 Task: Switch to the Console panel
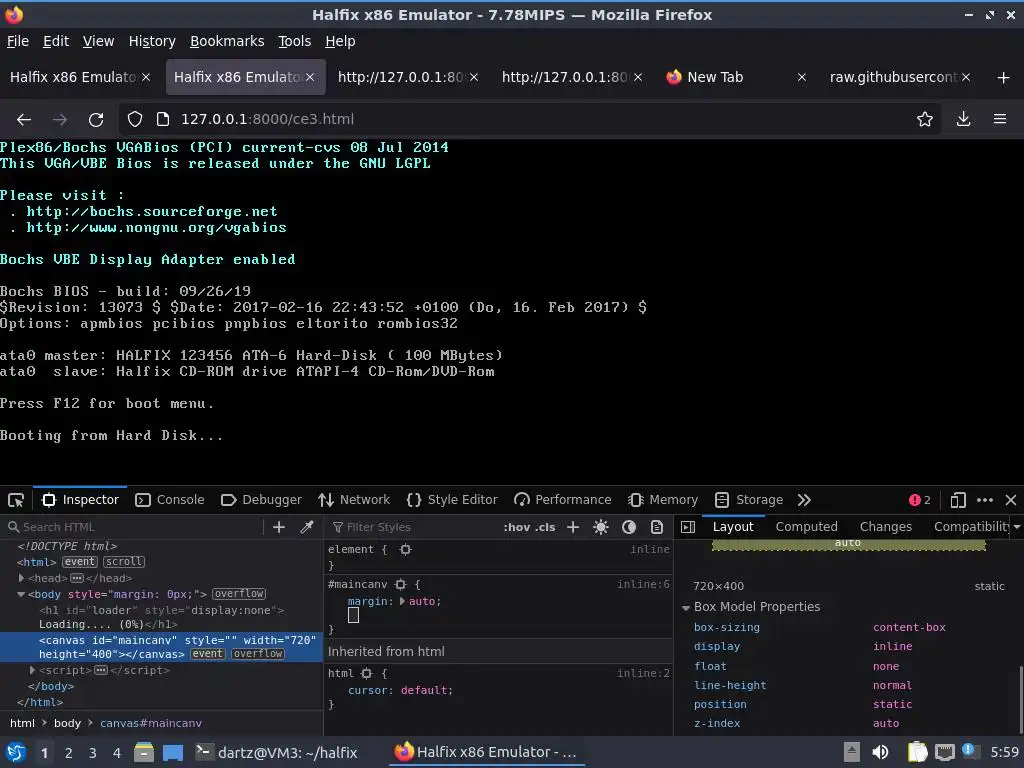[169, 500]
